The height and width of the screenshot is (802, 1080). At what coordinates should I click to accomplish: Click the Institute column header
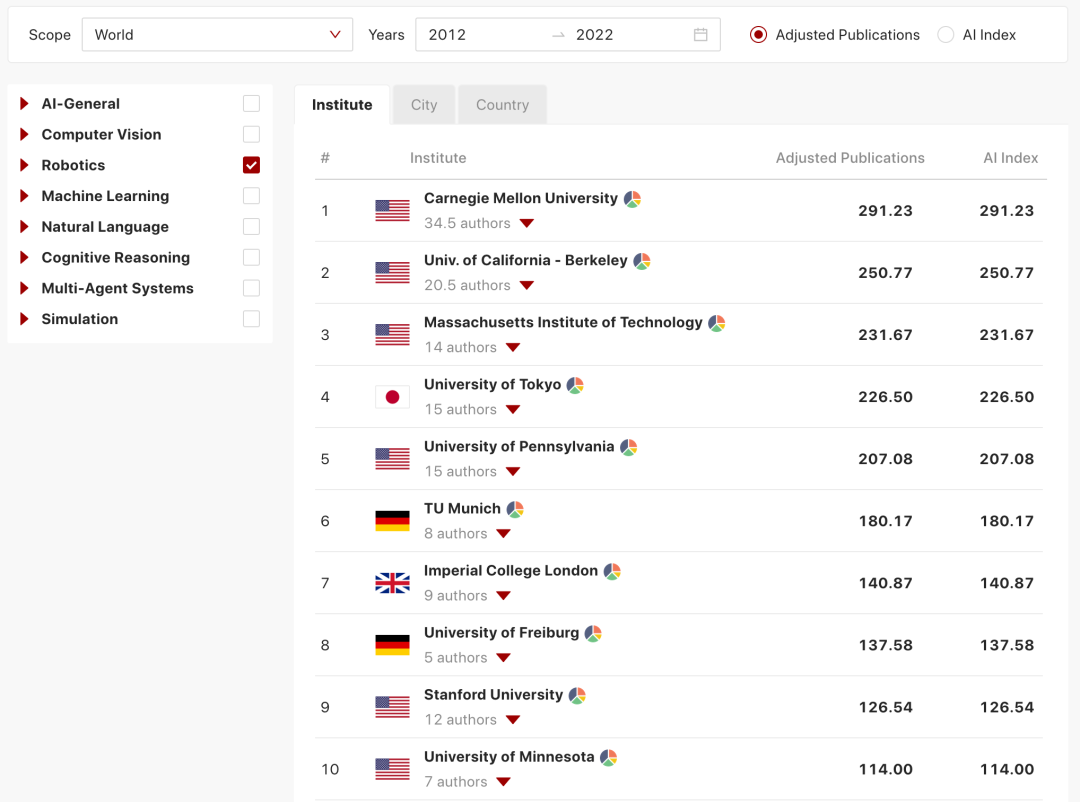pos(438,158)
